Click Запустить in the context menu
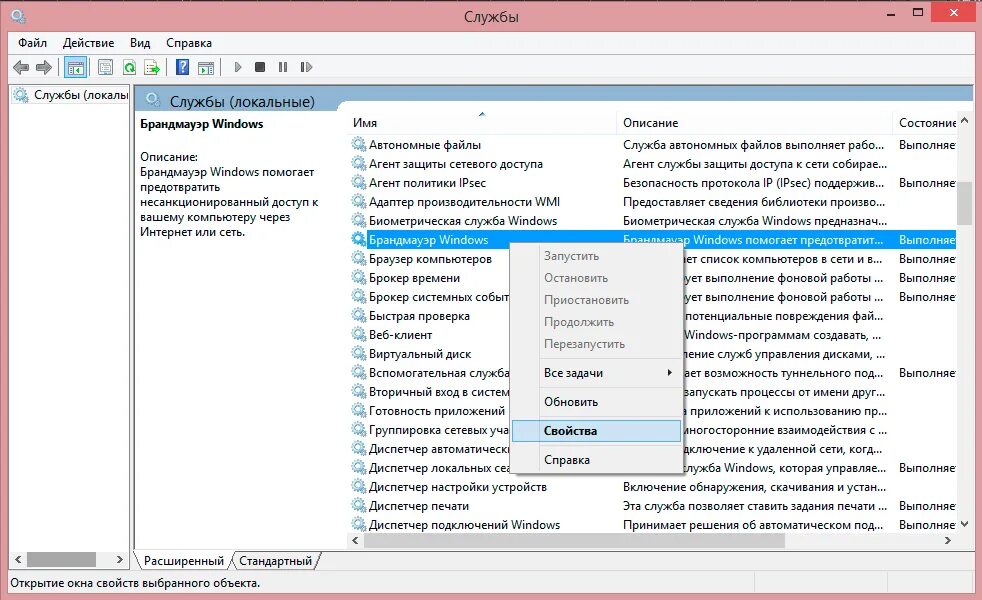Screen dimensions: 982x600 click(x=596, y=256)
